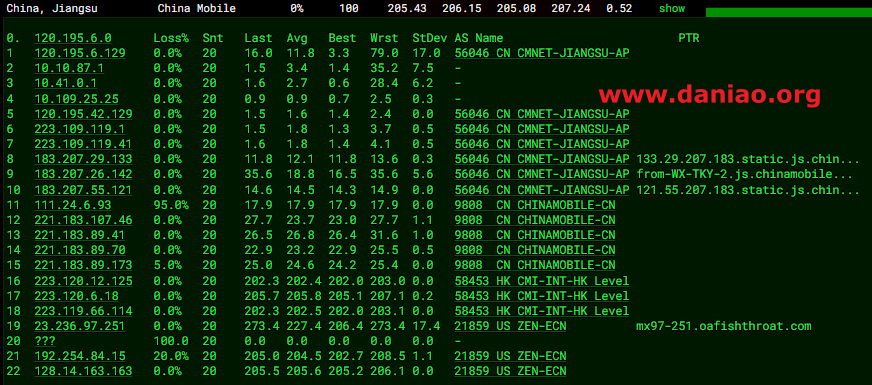Viewport: 872px width, 385px height.
Task: Open AS link CMNET-JIANGSU-AP in hop 1
Action: coord(542,53)
